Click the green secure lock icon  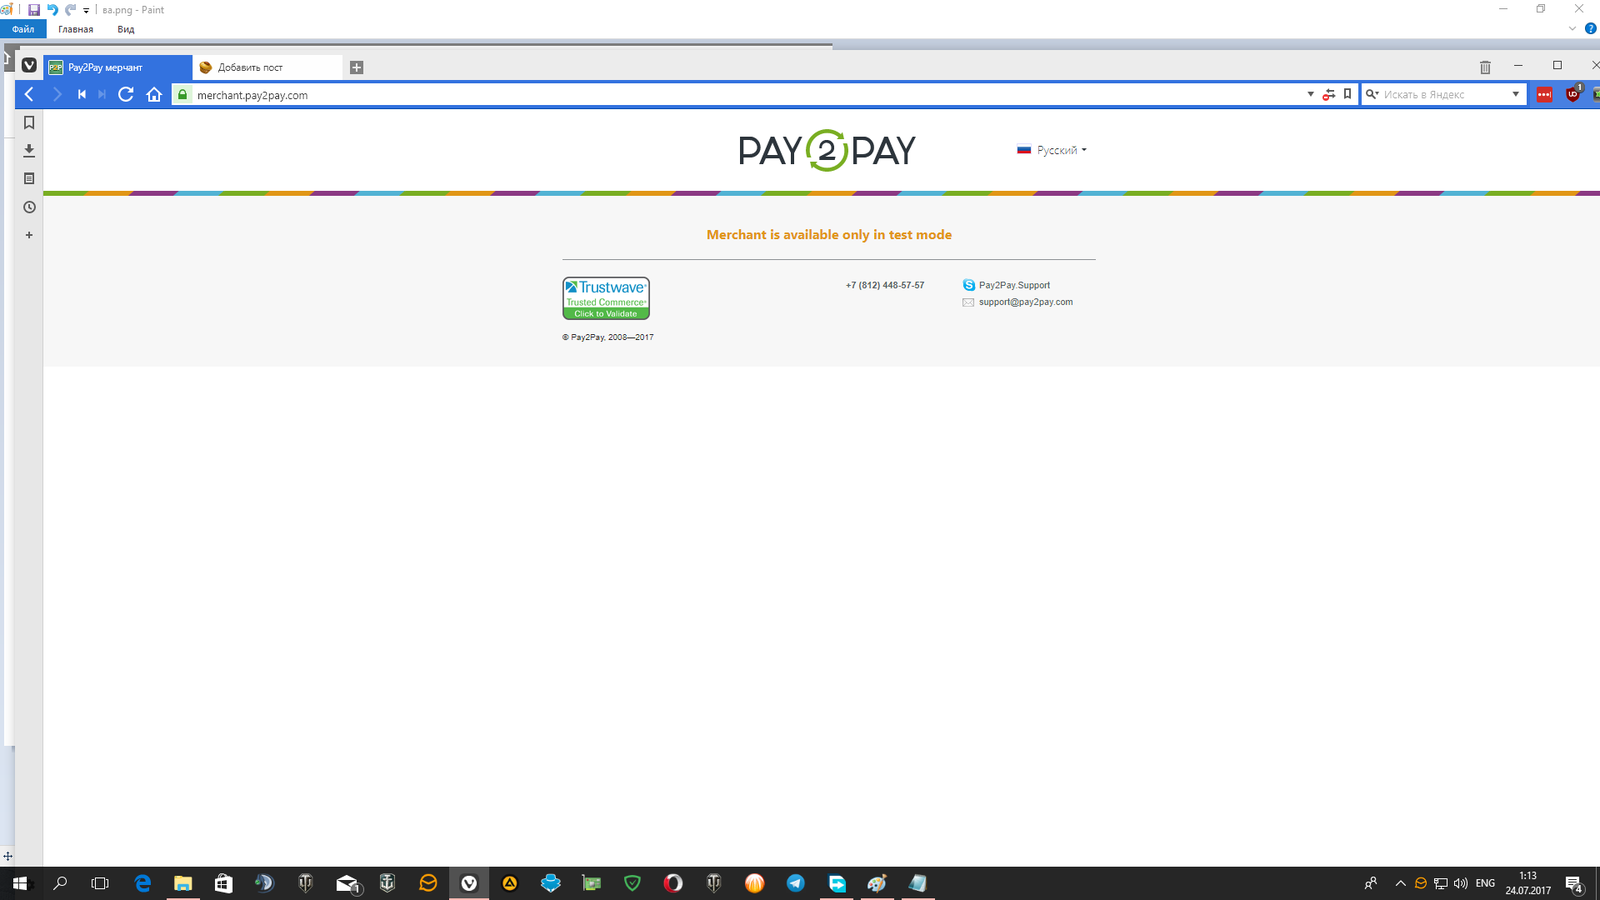183,95
